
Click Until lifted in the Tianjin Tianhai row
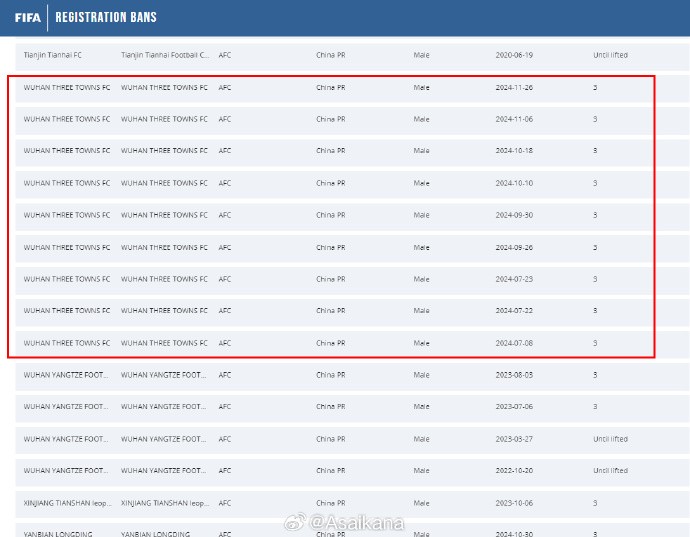pos(610,55)
